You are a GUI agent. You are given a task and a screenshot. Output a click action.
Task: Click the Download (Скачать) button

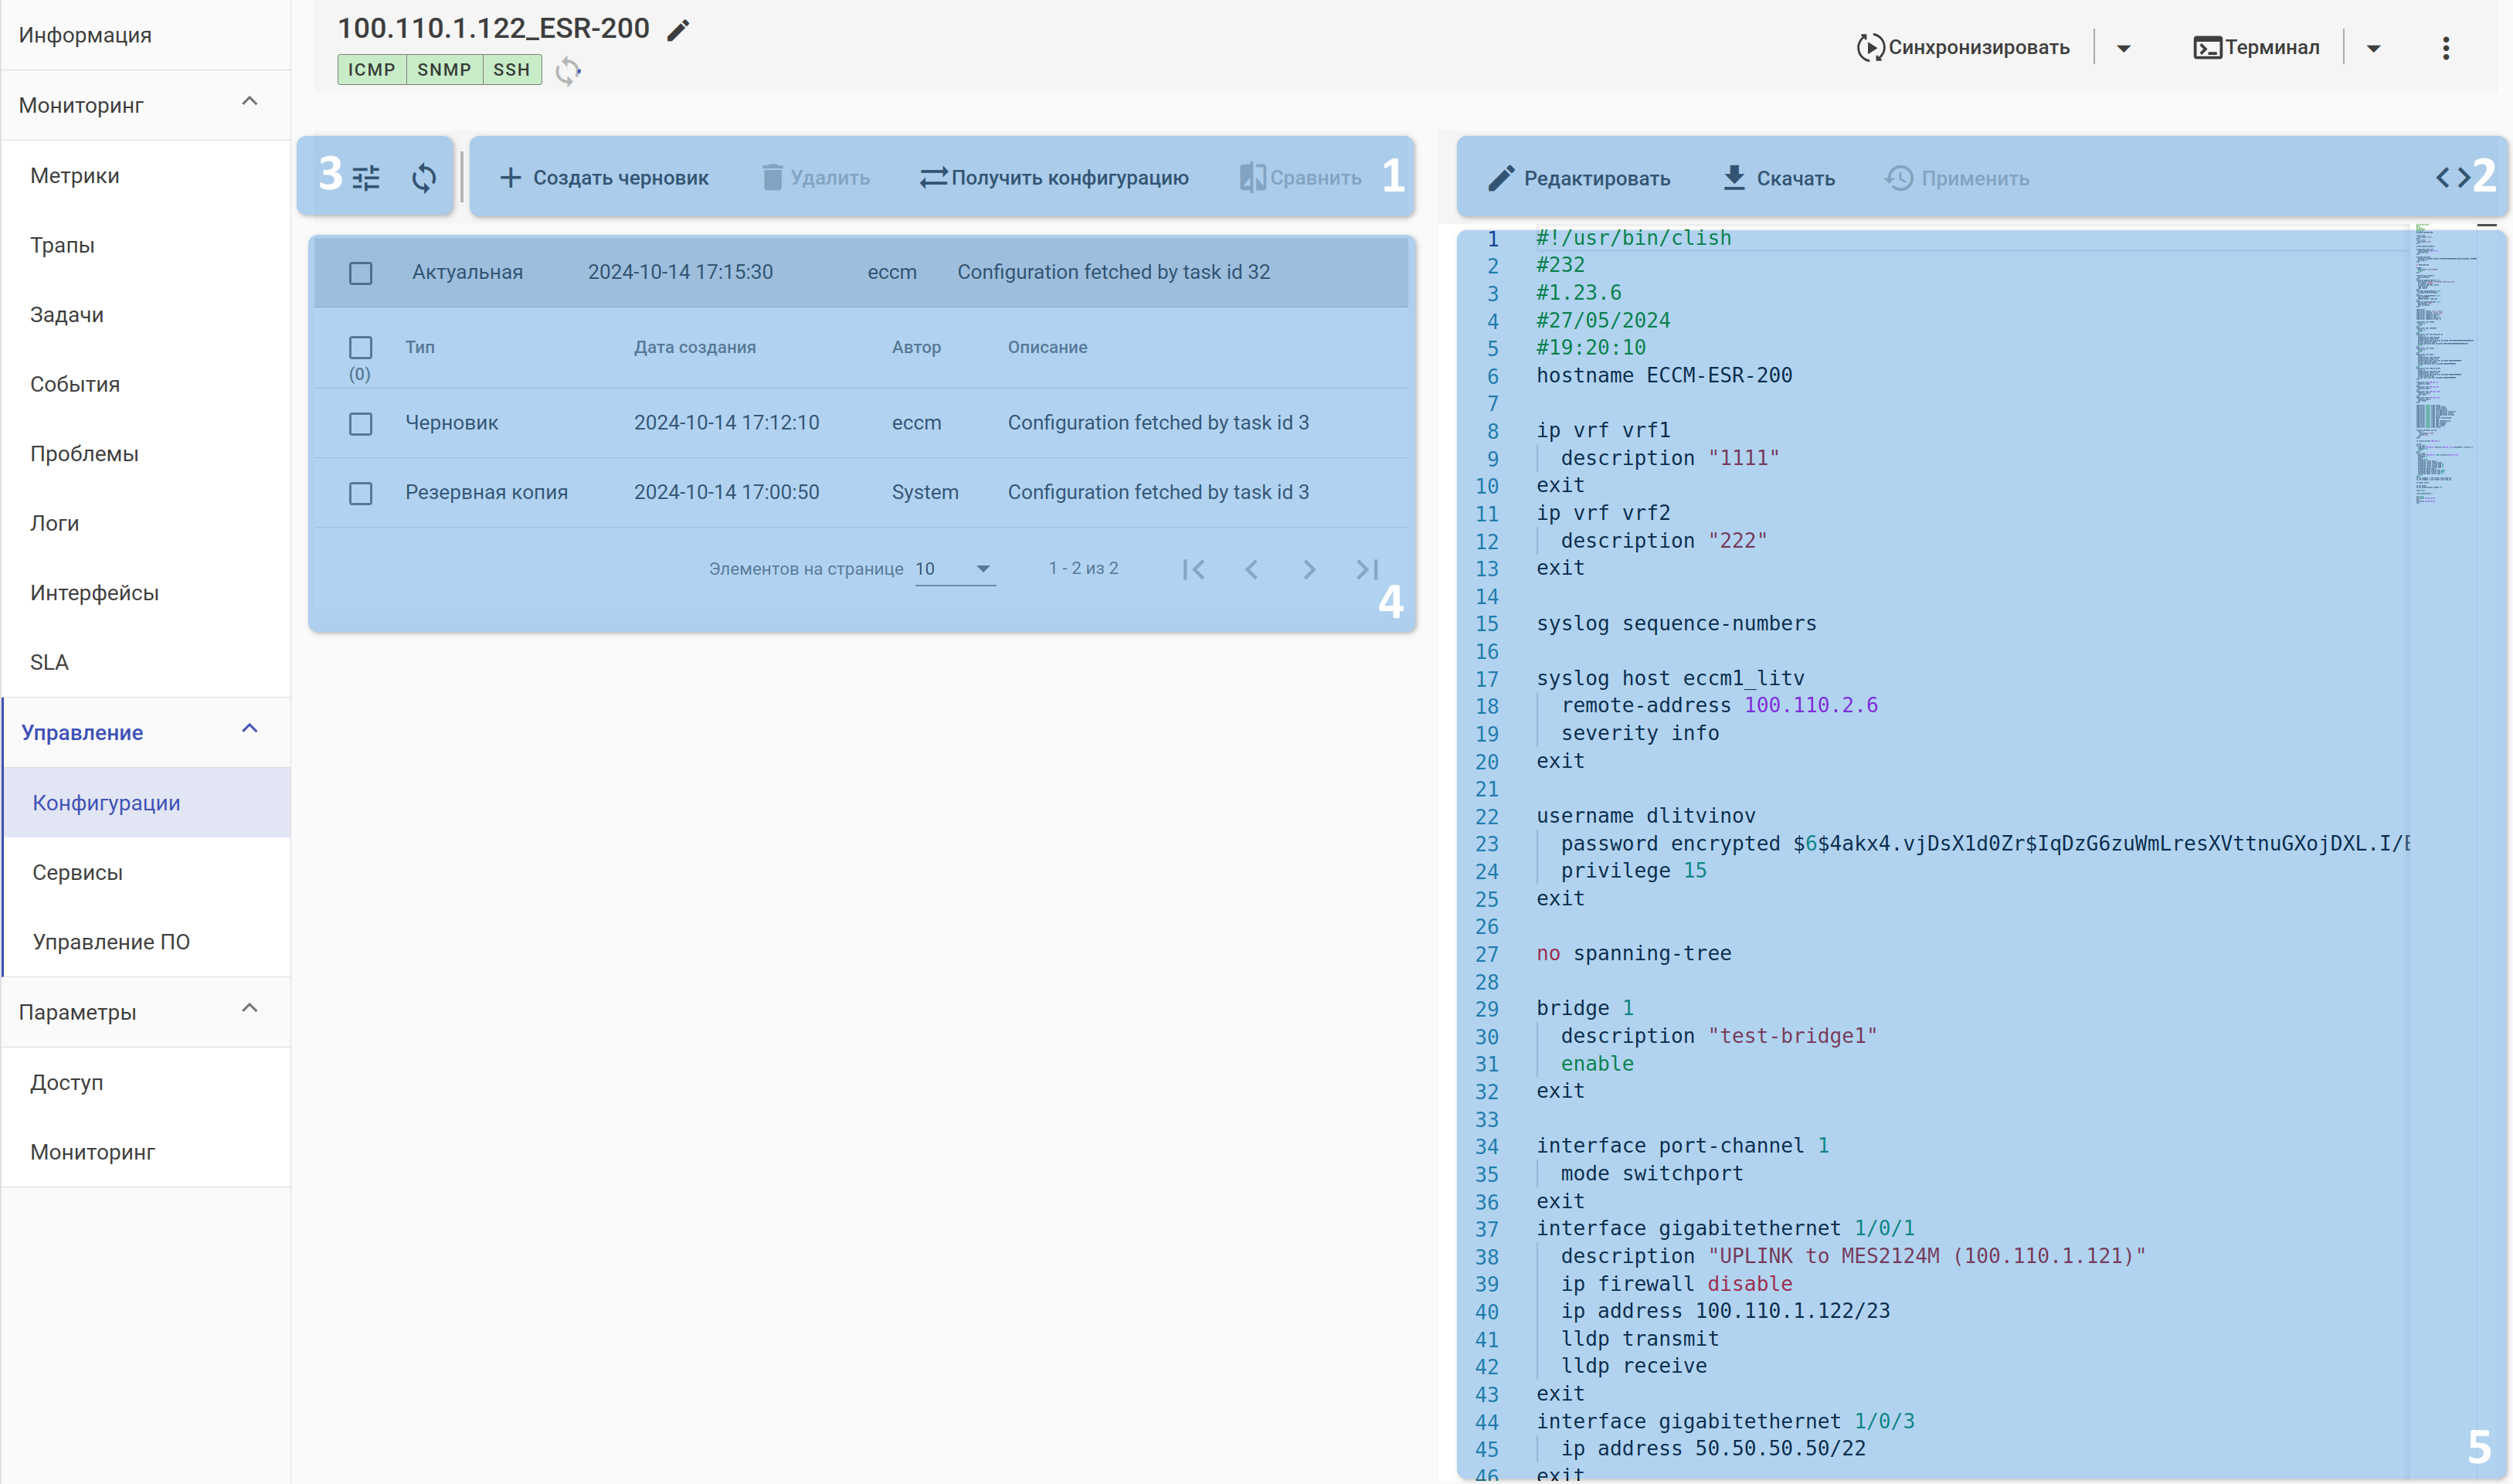coord(1779,178)
